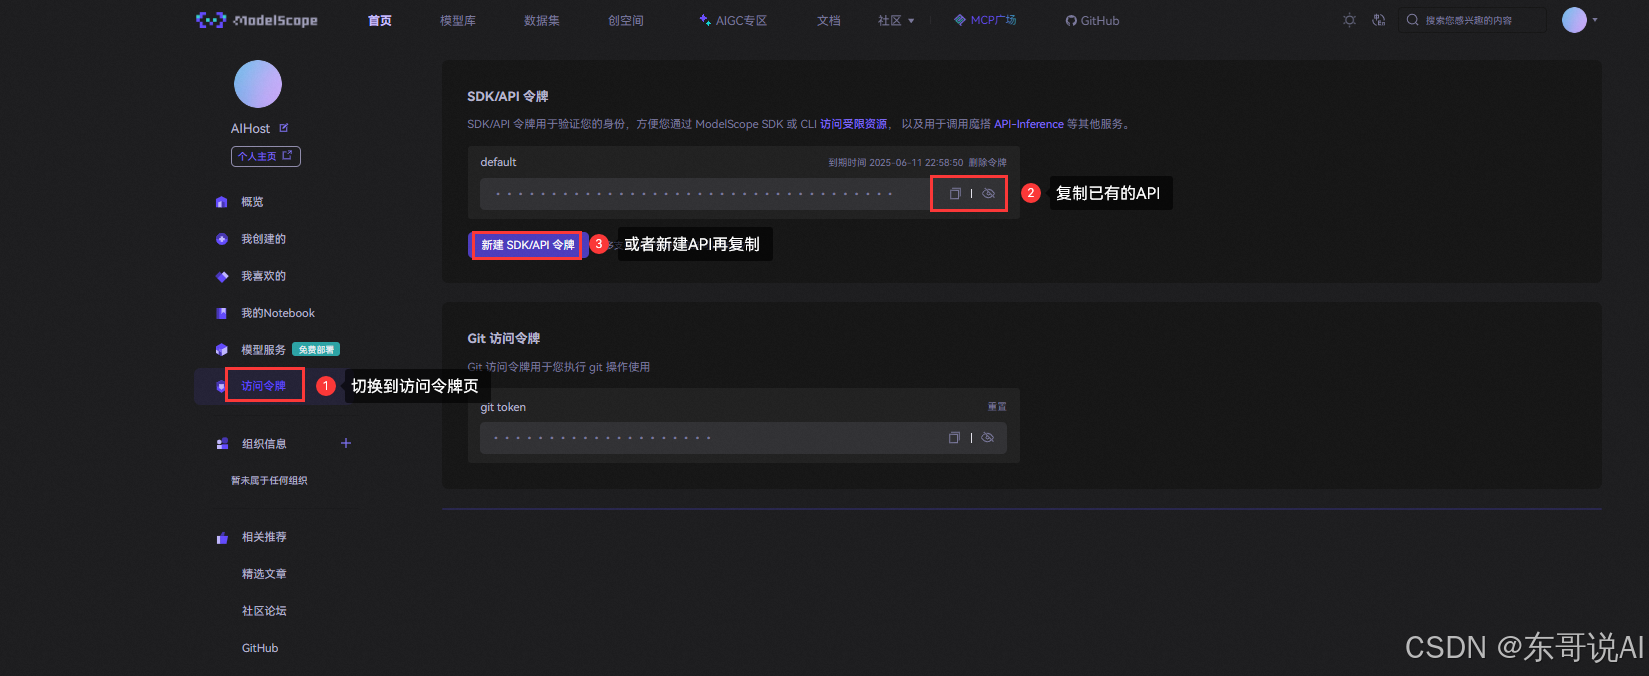Copy the default SDK/API token
This screenshot has width=1649, height=676.
click(x=955, y=194)
